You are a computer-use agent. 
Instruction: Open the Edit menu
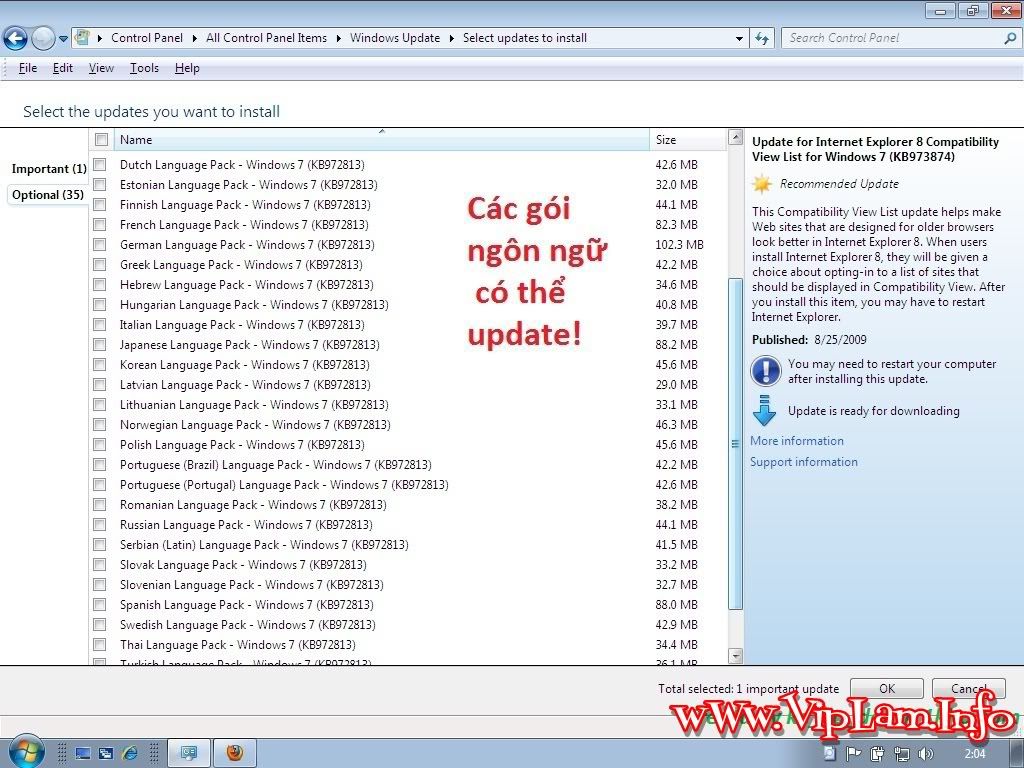pyautogui.click(x=63, y=68)
